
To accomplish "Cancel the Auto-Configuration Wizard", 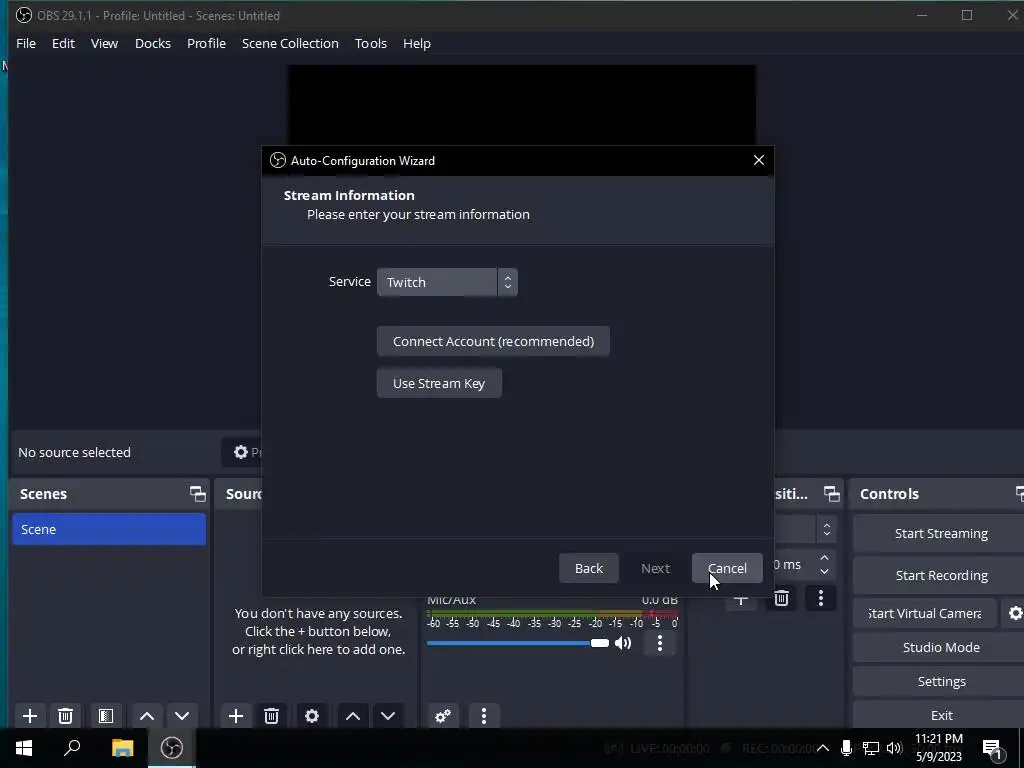I will click(727, 568).
